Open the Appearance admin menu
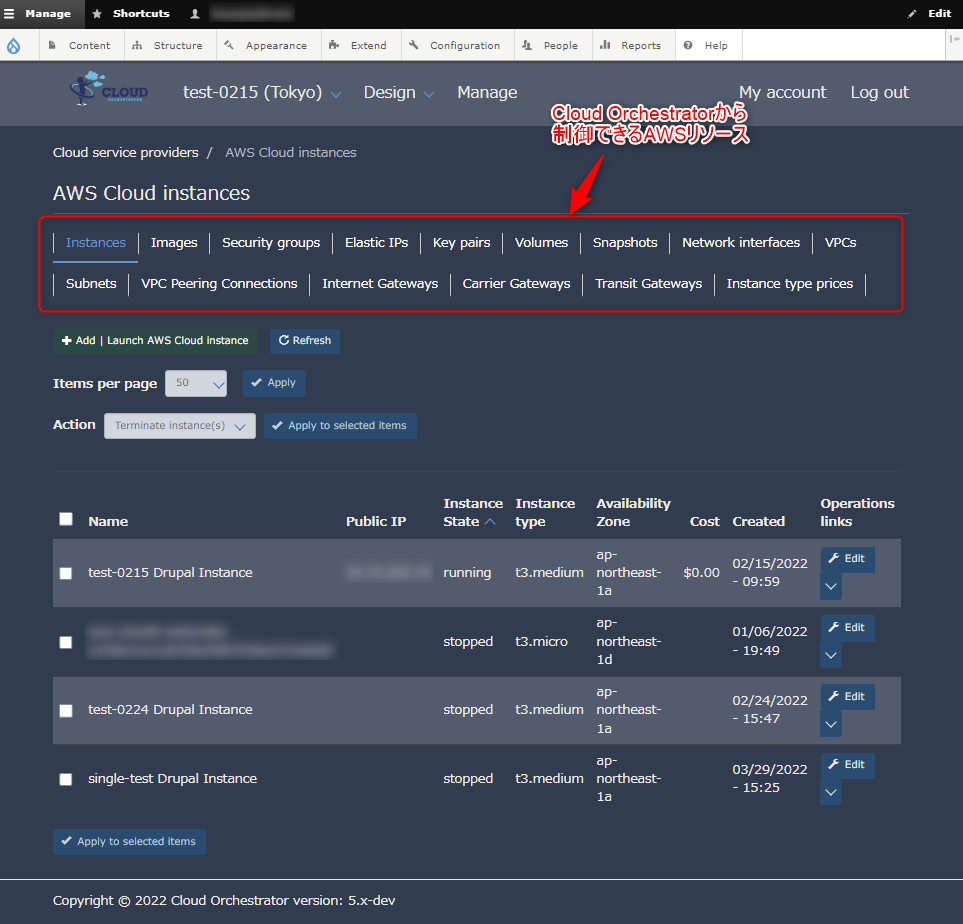The width and height of the screenshot is (963, 924). click(x=266, y=45)
